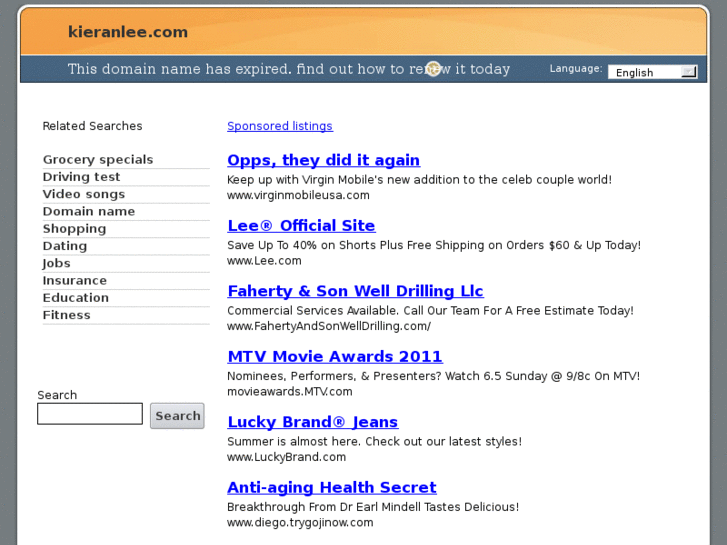Click movieawards.MTV.com URL text
727x545 pixels.
290,391
